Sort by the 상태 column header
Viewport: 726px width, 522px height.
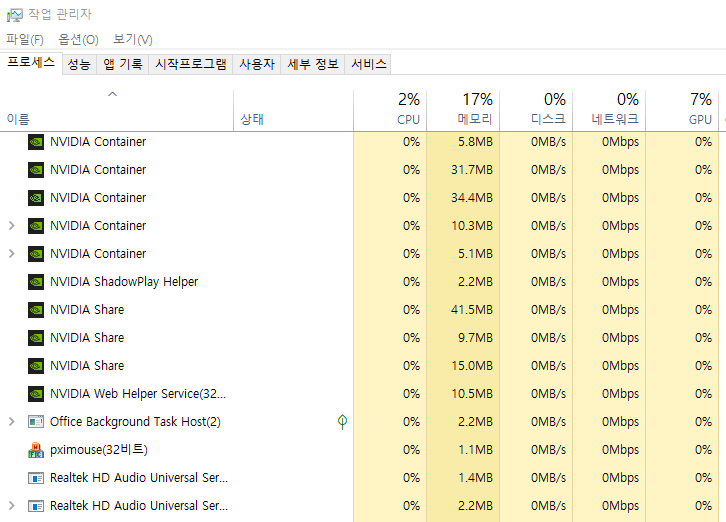[x=294, y=110]
